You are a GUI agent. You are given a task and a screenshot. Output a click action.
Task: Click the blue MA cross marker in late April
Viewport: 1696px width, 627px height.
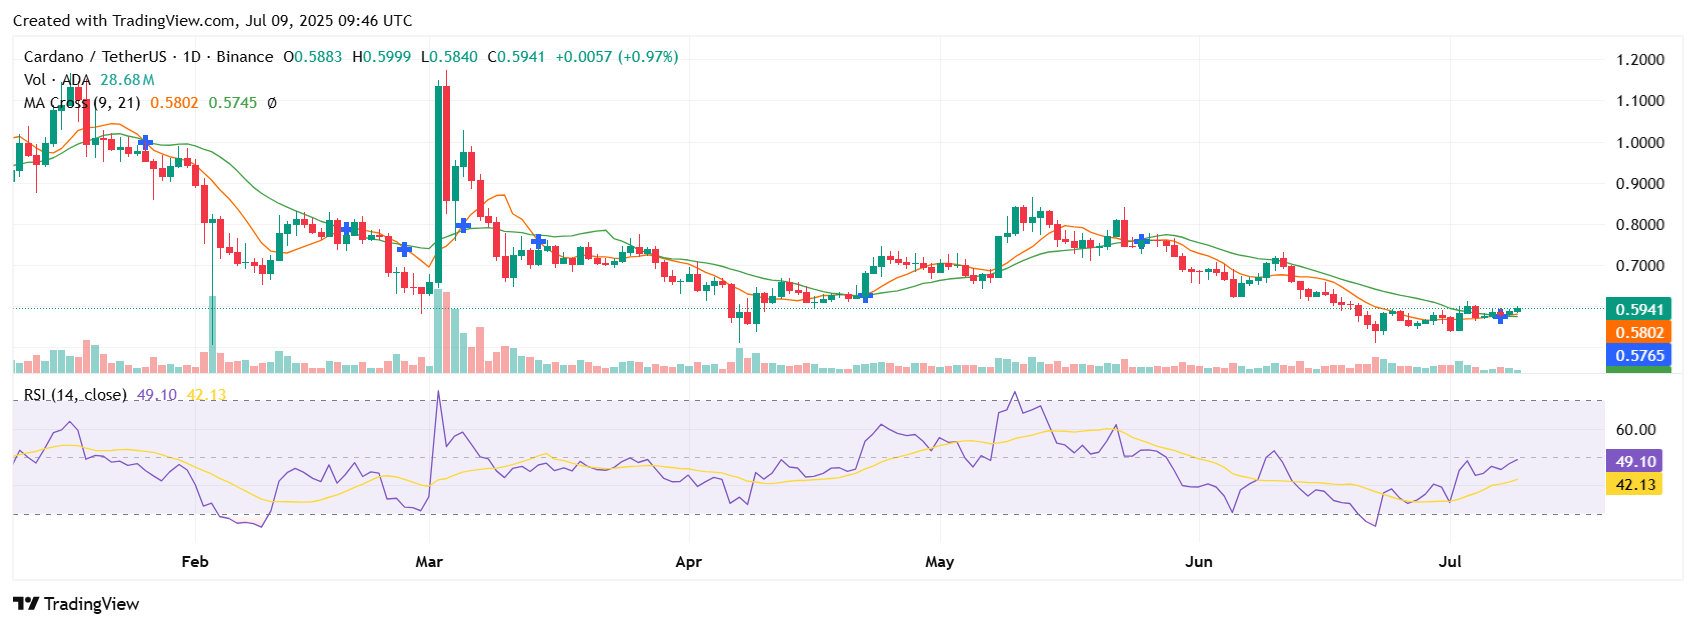[x=866, y=295]
